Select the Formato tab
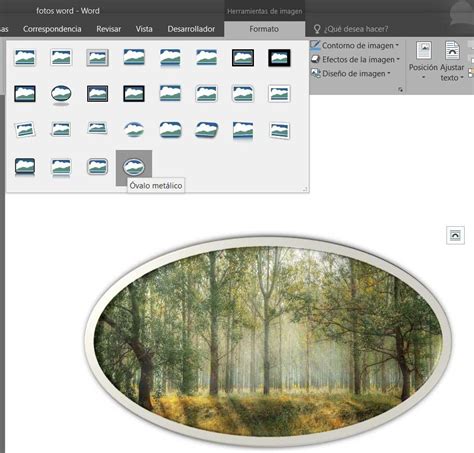 [264, 29]
